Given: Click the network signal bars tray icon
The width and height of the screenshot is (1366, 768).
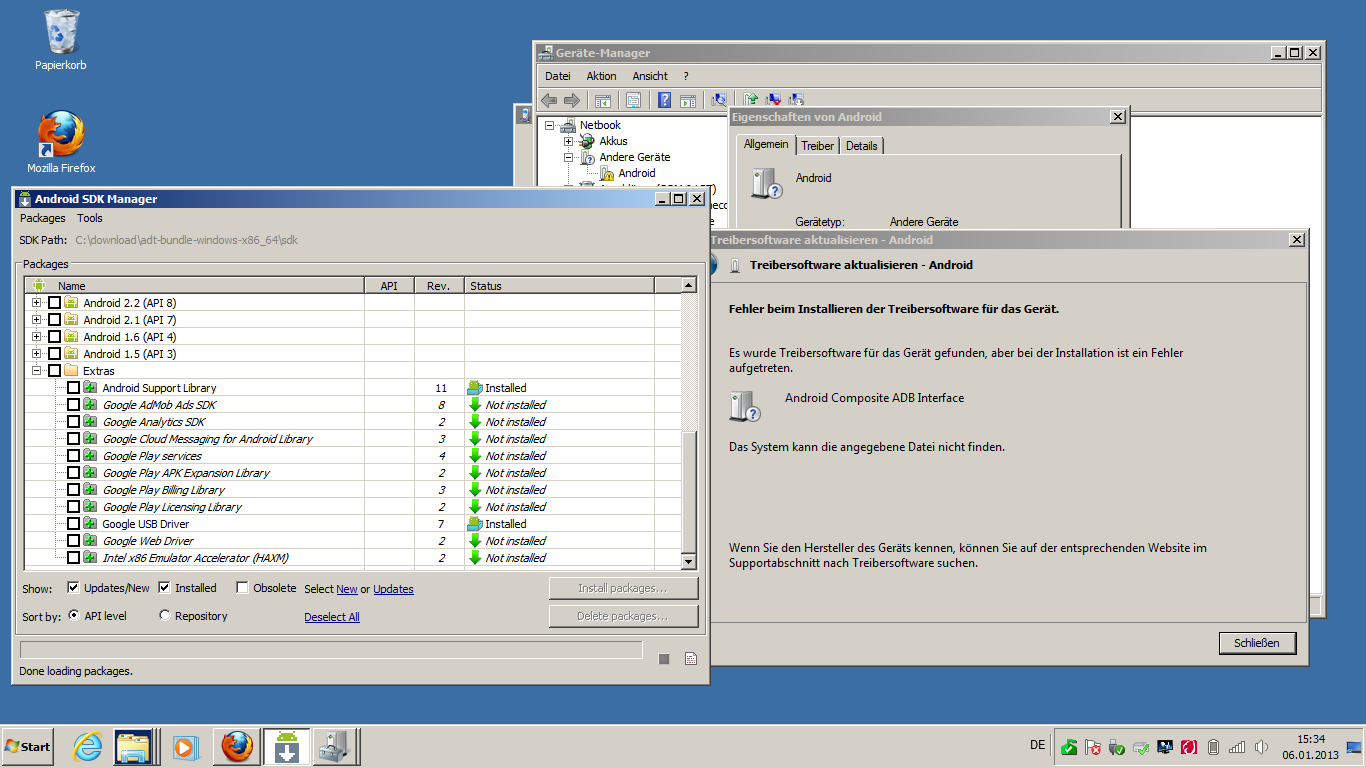Looking at the screenshot, I should [1238, 747].
